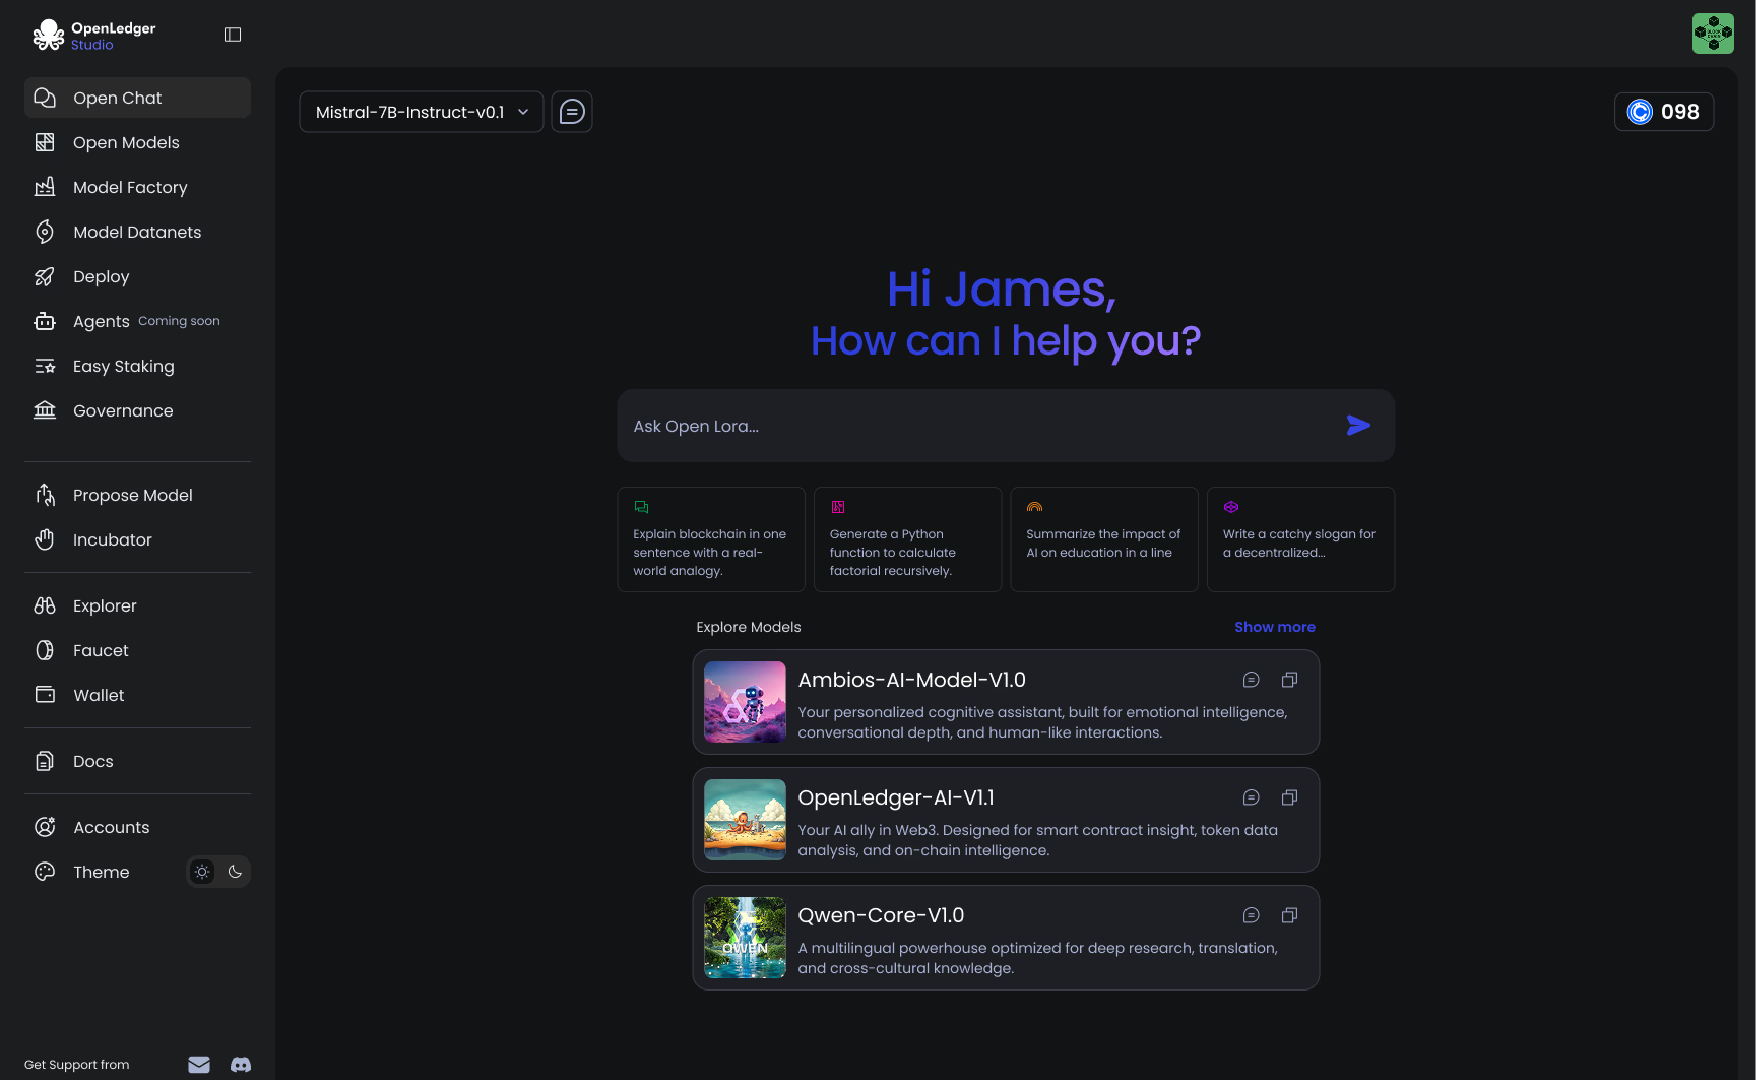Click copy icon on Qwen-Core-V1.0 card
The image size is (1756, 1080).
click(1289, 915)
